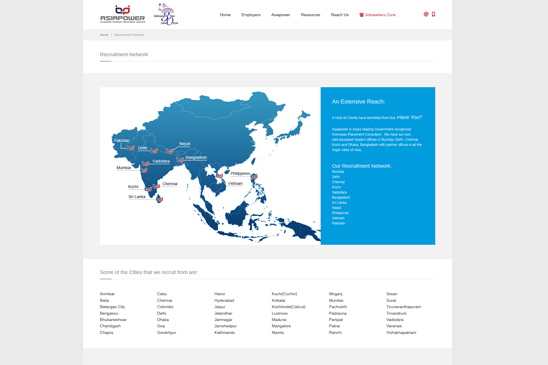Click the 30 years anniversary logo
This screenshot has height=365, width=548.
pos(166,14)
